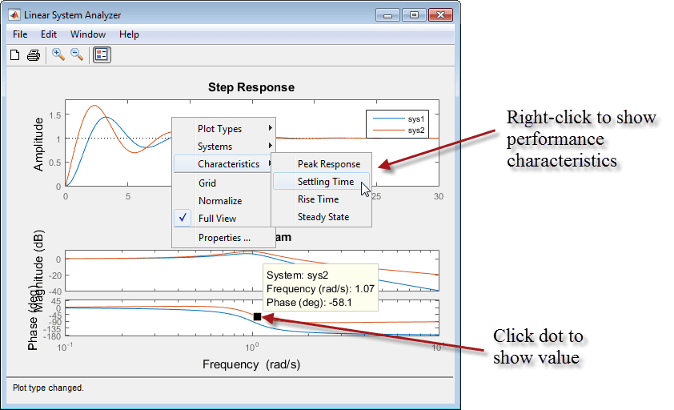Toggle the Legend toolbar icon
674x410 pixels.
point(101,55)
